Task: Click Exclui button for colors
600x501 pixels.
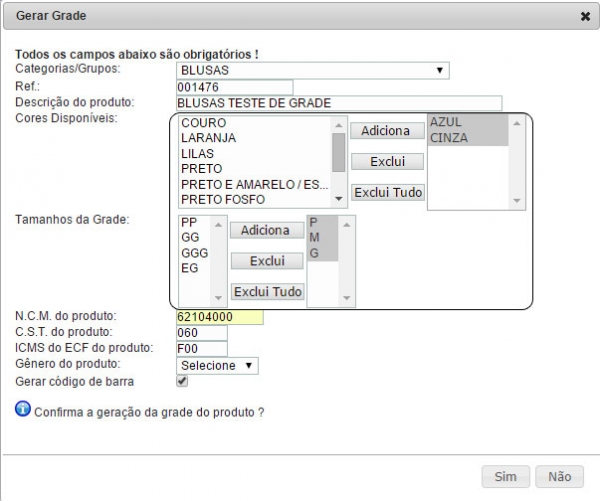Action: click(x=387, y=162)
